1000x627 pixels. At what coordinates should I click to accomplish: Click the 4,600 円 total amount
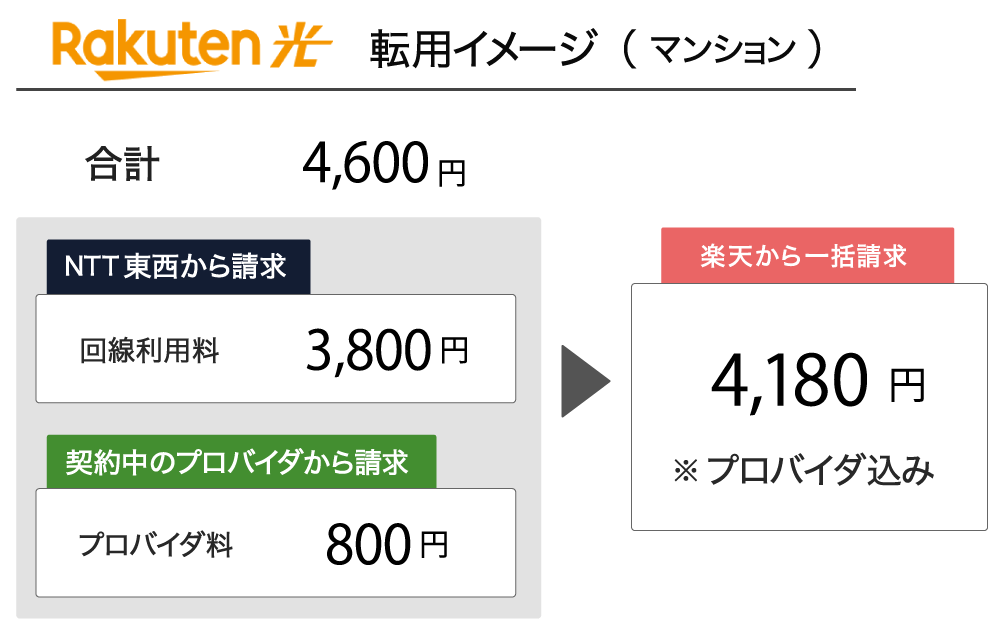[383, 165]
